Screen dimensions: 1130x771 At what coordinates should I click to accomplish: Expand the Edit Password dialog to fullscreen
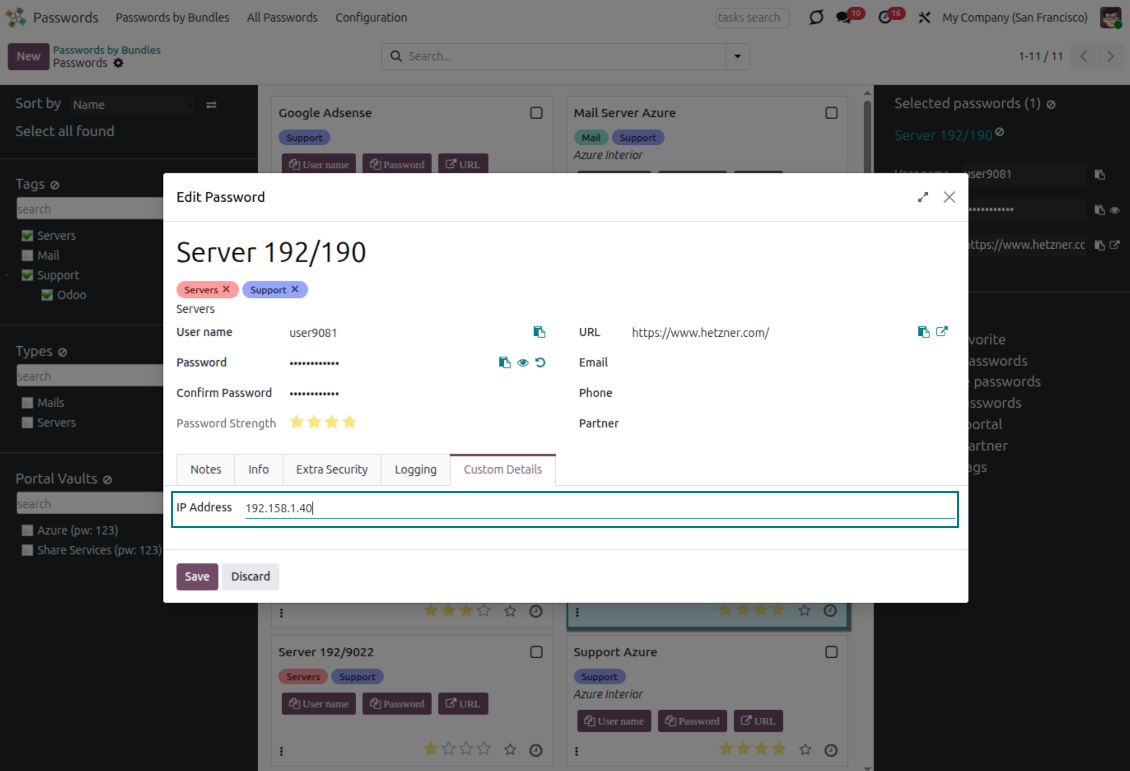[x=922, y=197]
